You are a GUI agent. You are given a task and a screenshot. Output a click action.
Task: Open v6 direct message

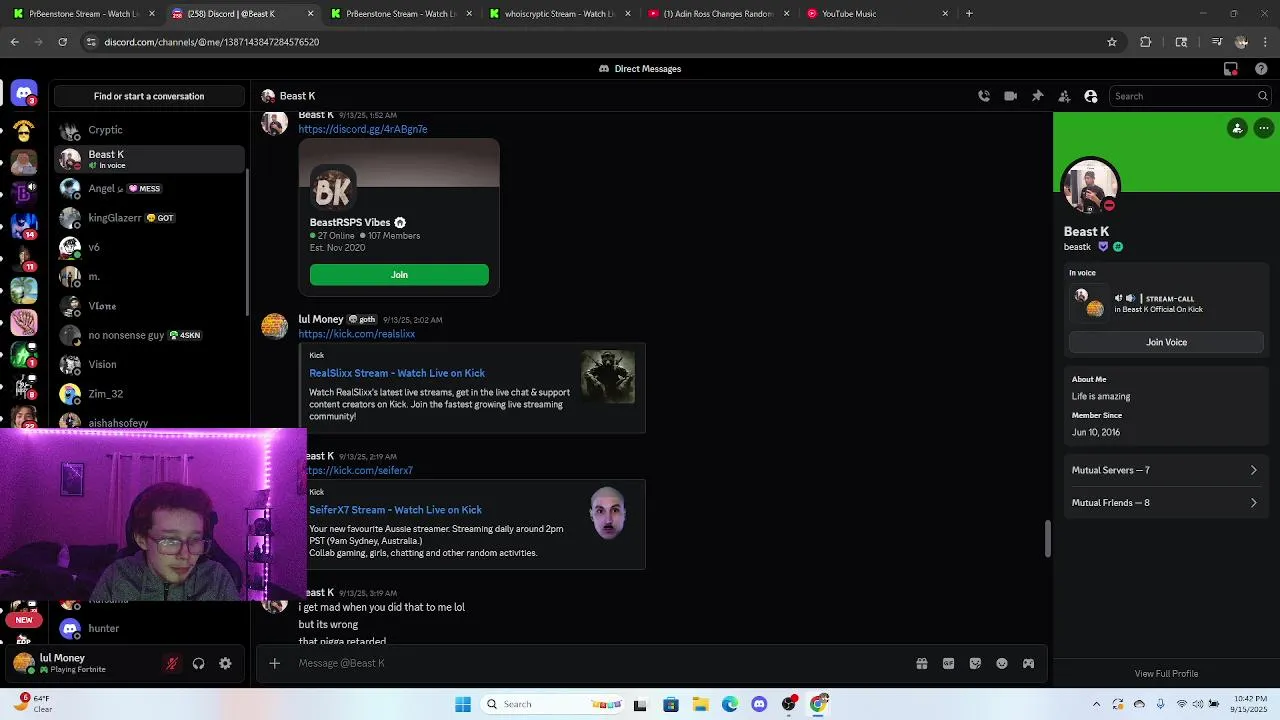[149, 247]
